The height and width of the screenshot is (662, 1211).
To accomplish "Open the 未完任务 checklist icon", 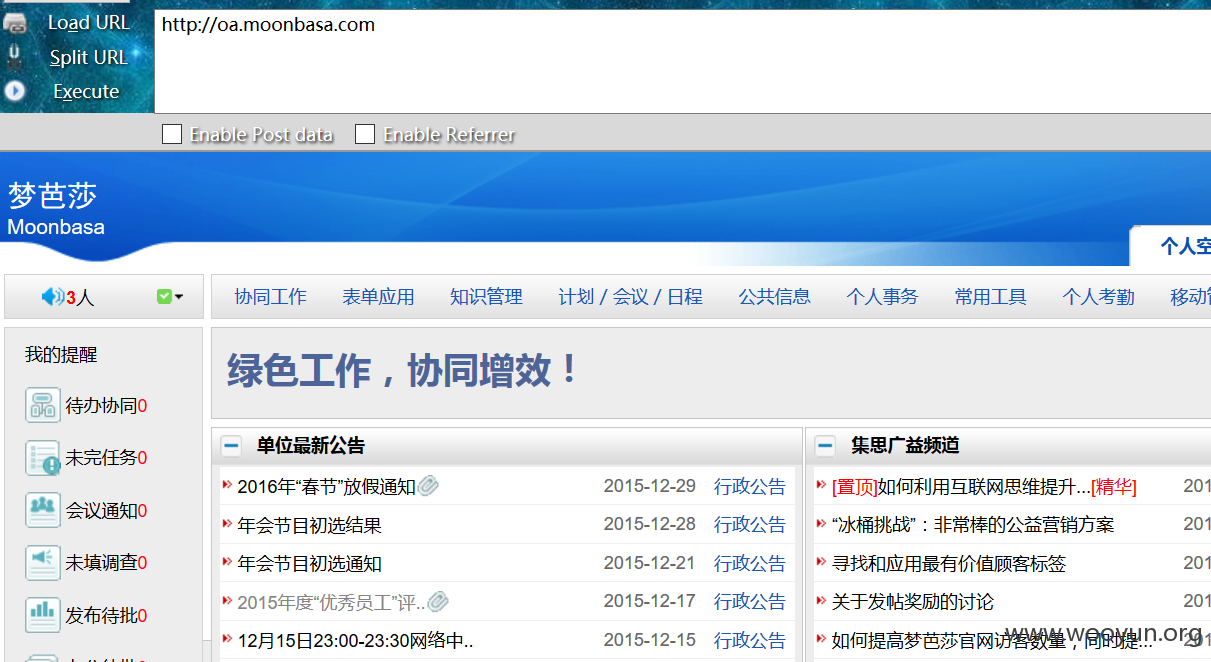I will point(43,458).
